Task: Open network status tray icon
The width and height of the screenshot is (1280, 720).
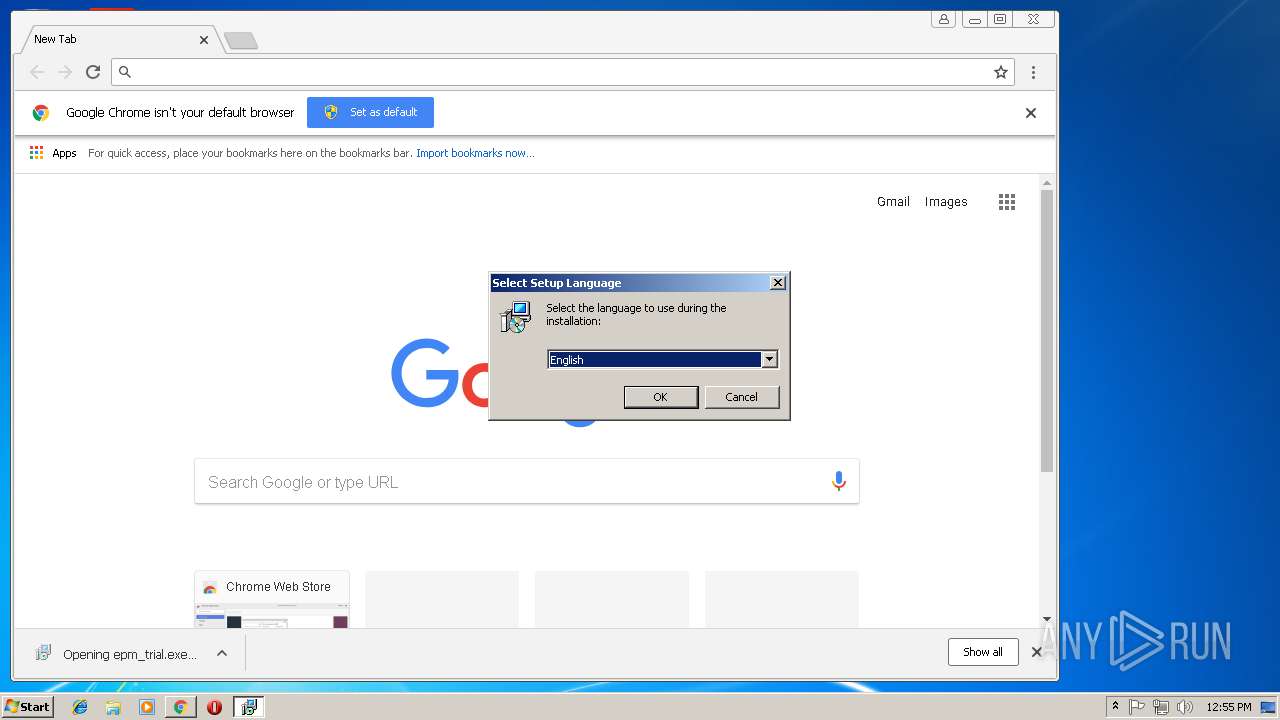Action: [x=1160, y=707]
